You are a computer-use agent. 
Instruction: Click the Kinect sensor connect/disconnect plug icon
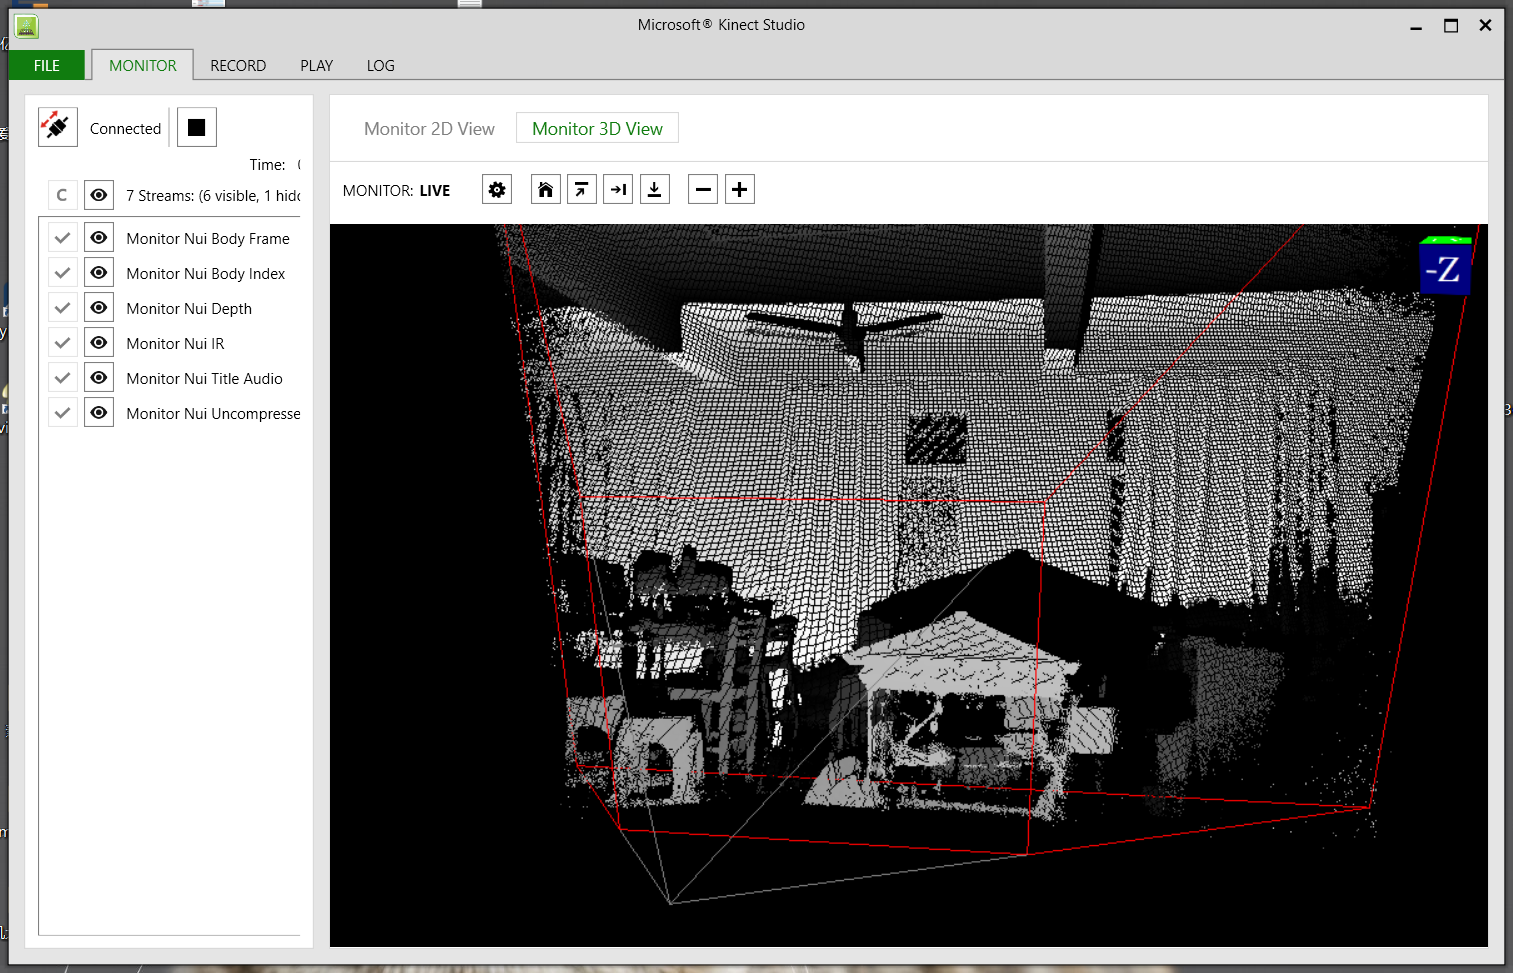click(57, 126)
